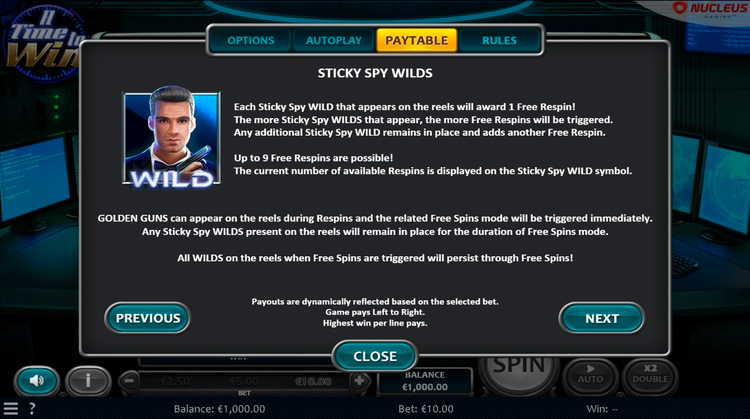
Task: Close the paytable dialog
Action: coord(375,356)
